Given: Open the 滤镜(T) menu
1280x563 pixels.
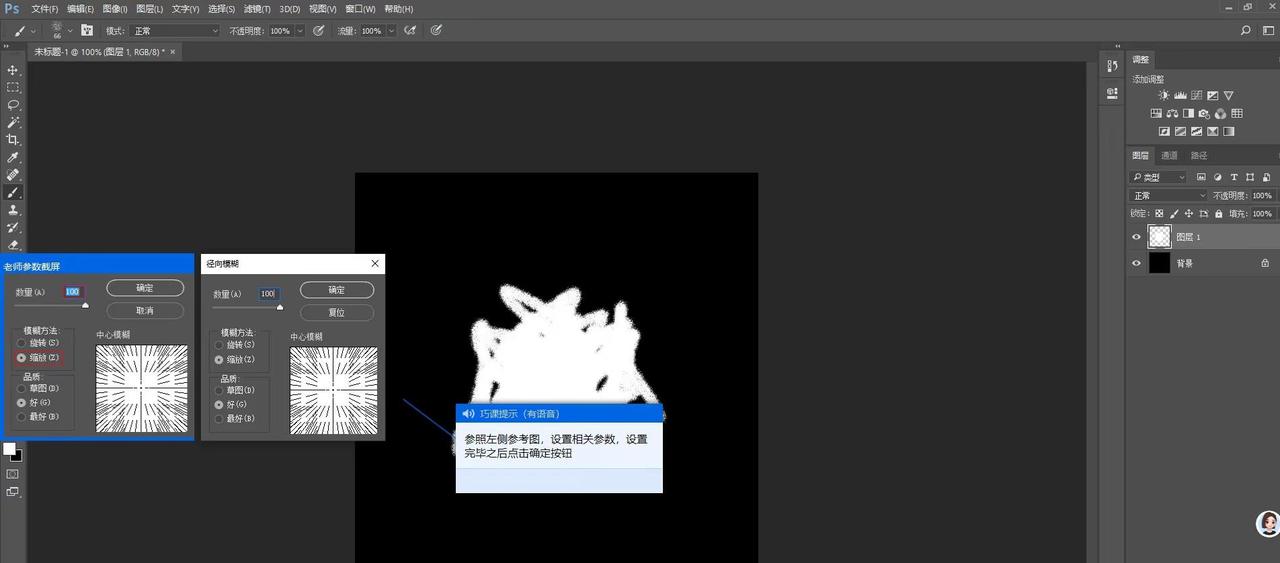Looking at the screenshot, I should [x=256, y=9].
